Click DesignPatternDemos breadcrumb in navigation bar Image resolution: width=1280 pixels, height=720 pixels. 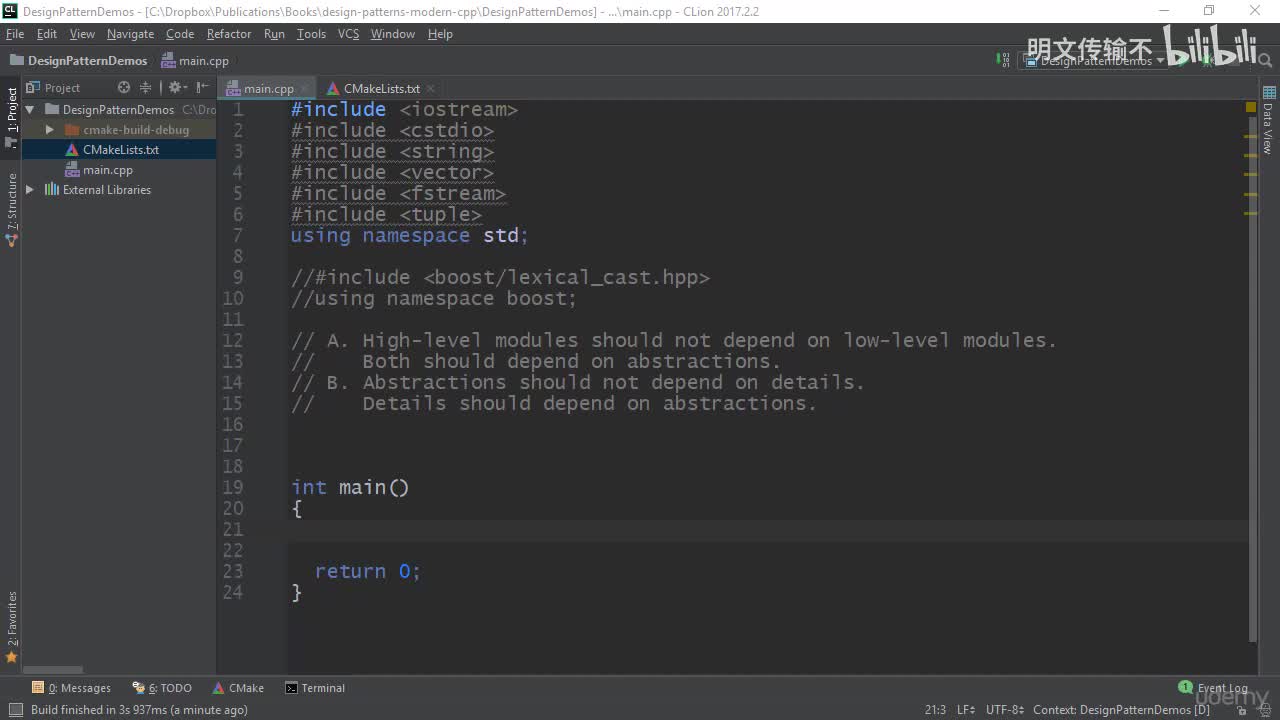(78, 61)
